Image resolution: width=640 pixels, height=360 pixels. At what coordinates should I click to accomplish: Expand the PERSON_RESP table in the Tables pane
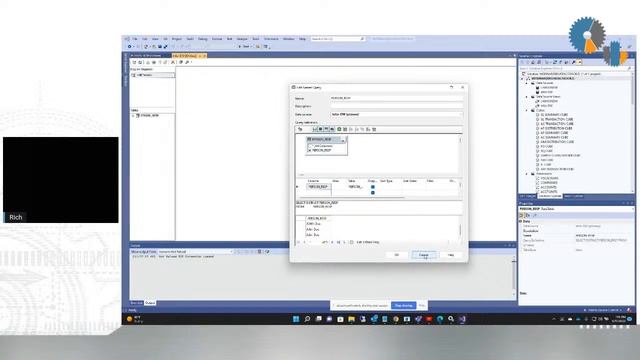tap(133, 116)
